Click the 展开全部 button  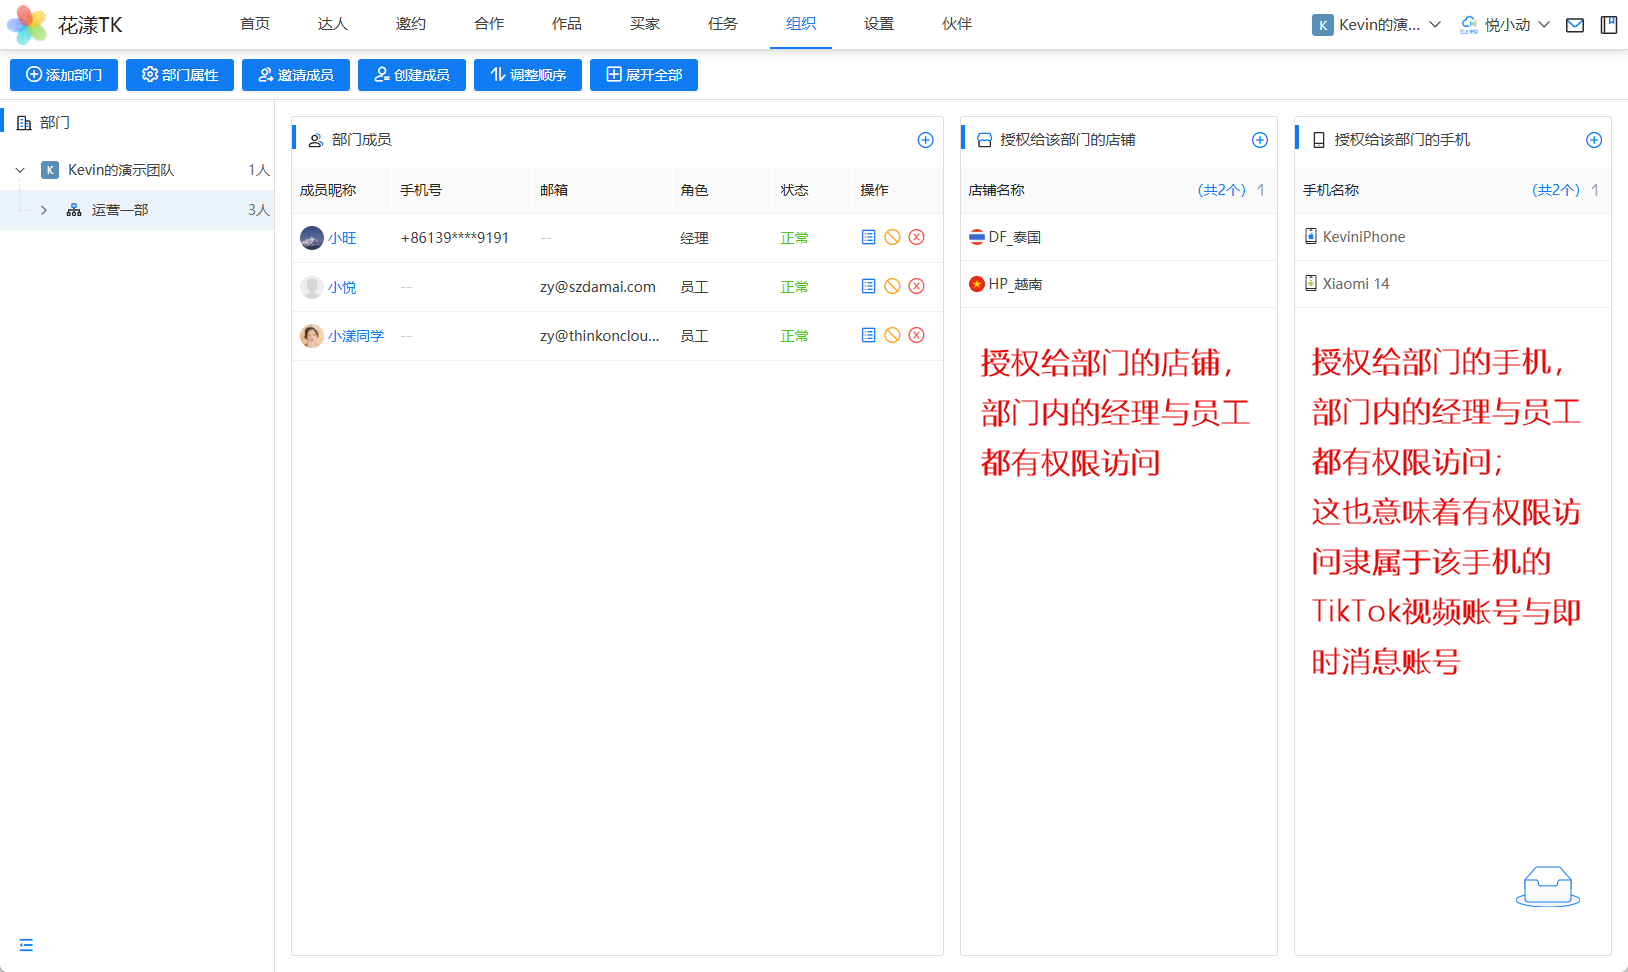tap(644, 75)
